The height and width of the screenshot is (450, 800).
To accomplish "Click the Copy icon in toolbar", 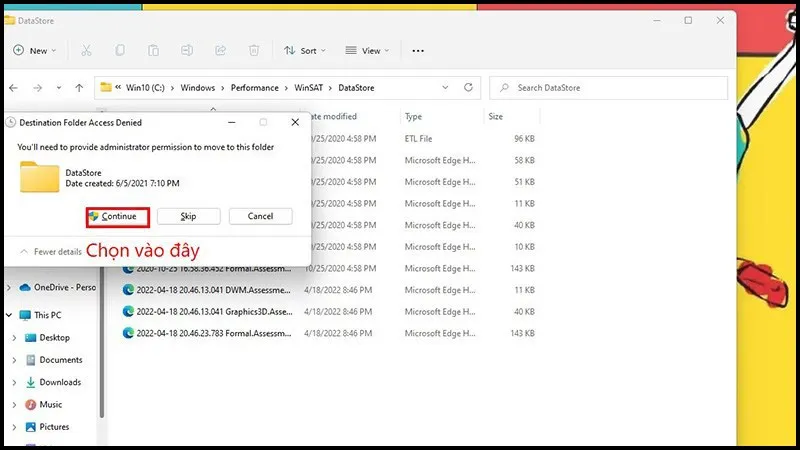I will coord(120,50).
